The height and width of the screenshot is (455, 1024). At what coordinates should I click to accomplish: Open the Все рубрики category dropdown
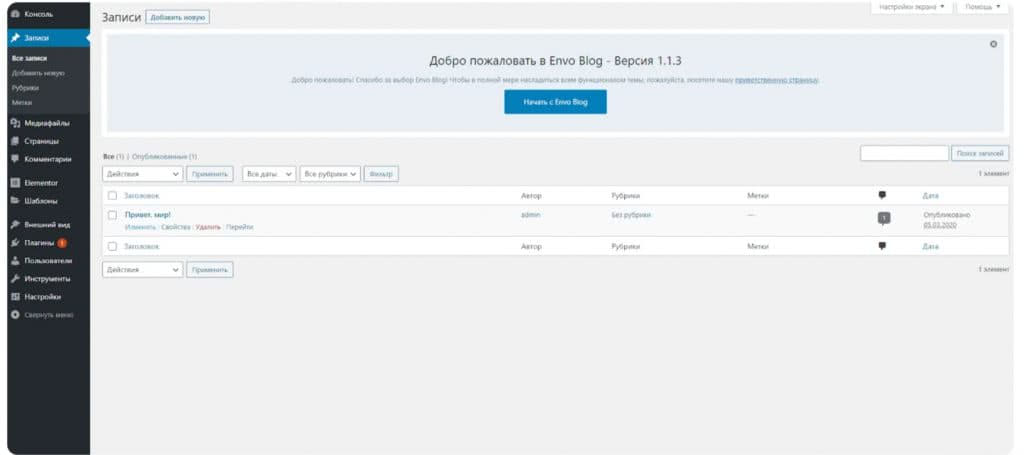(x=330, y=174)
